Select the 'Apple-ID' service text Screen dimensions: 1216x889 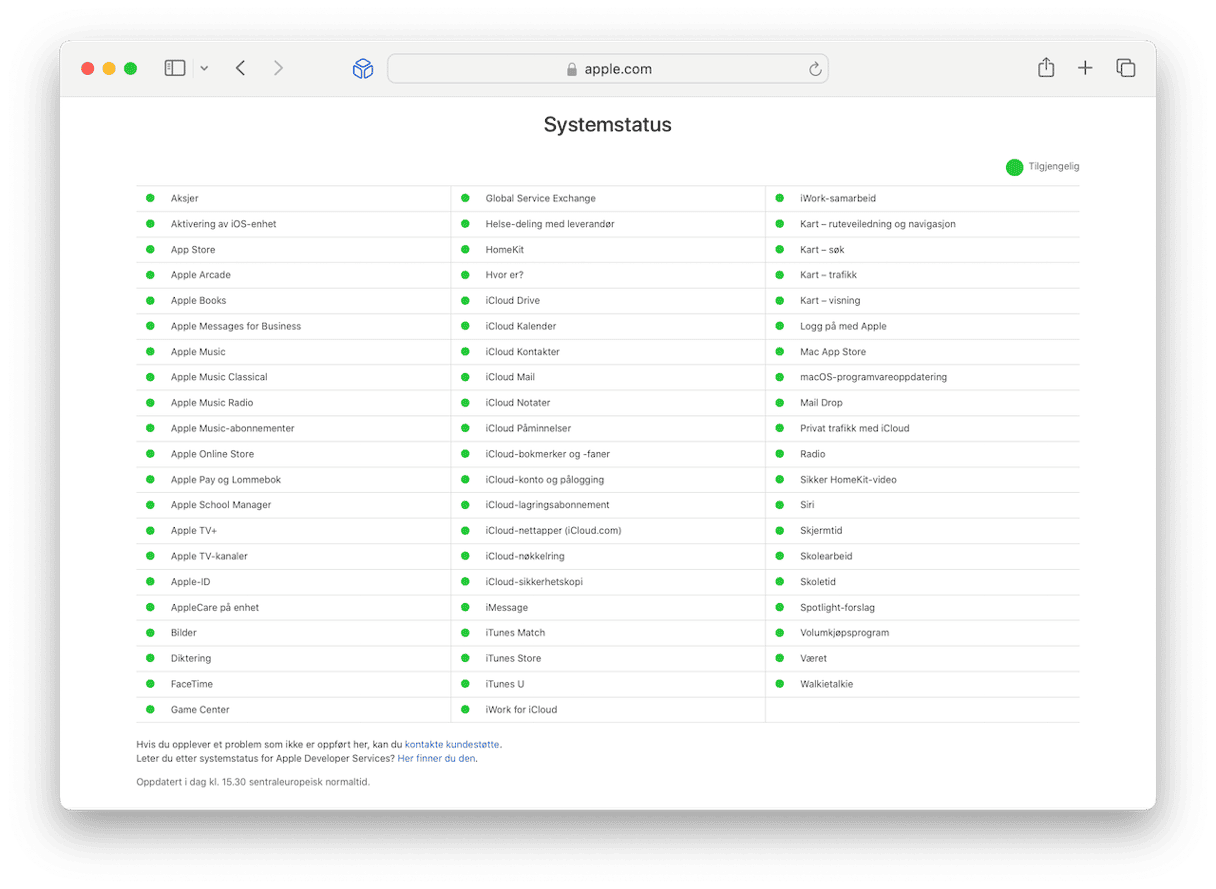(191, 582)
